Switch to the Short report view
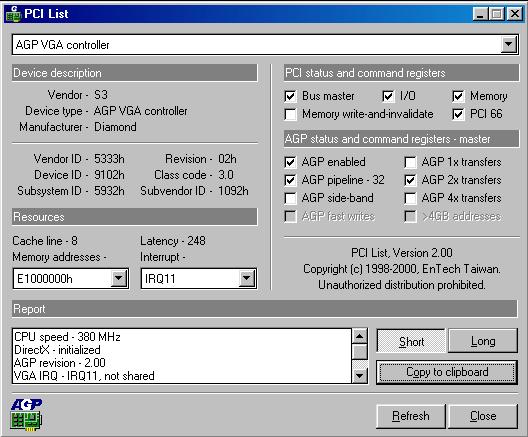 pos(411,341)
